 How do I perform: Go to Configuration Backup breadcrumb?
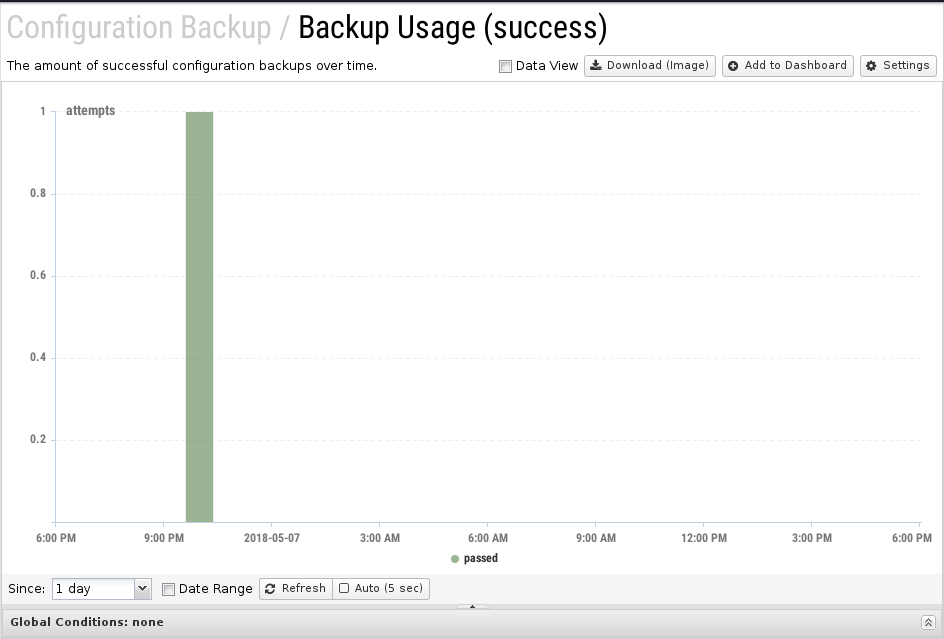pos(139,28)
